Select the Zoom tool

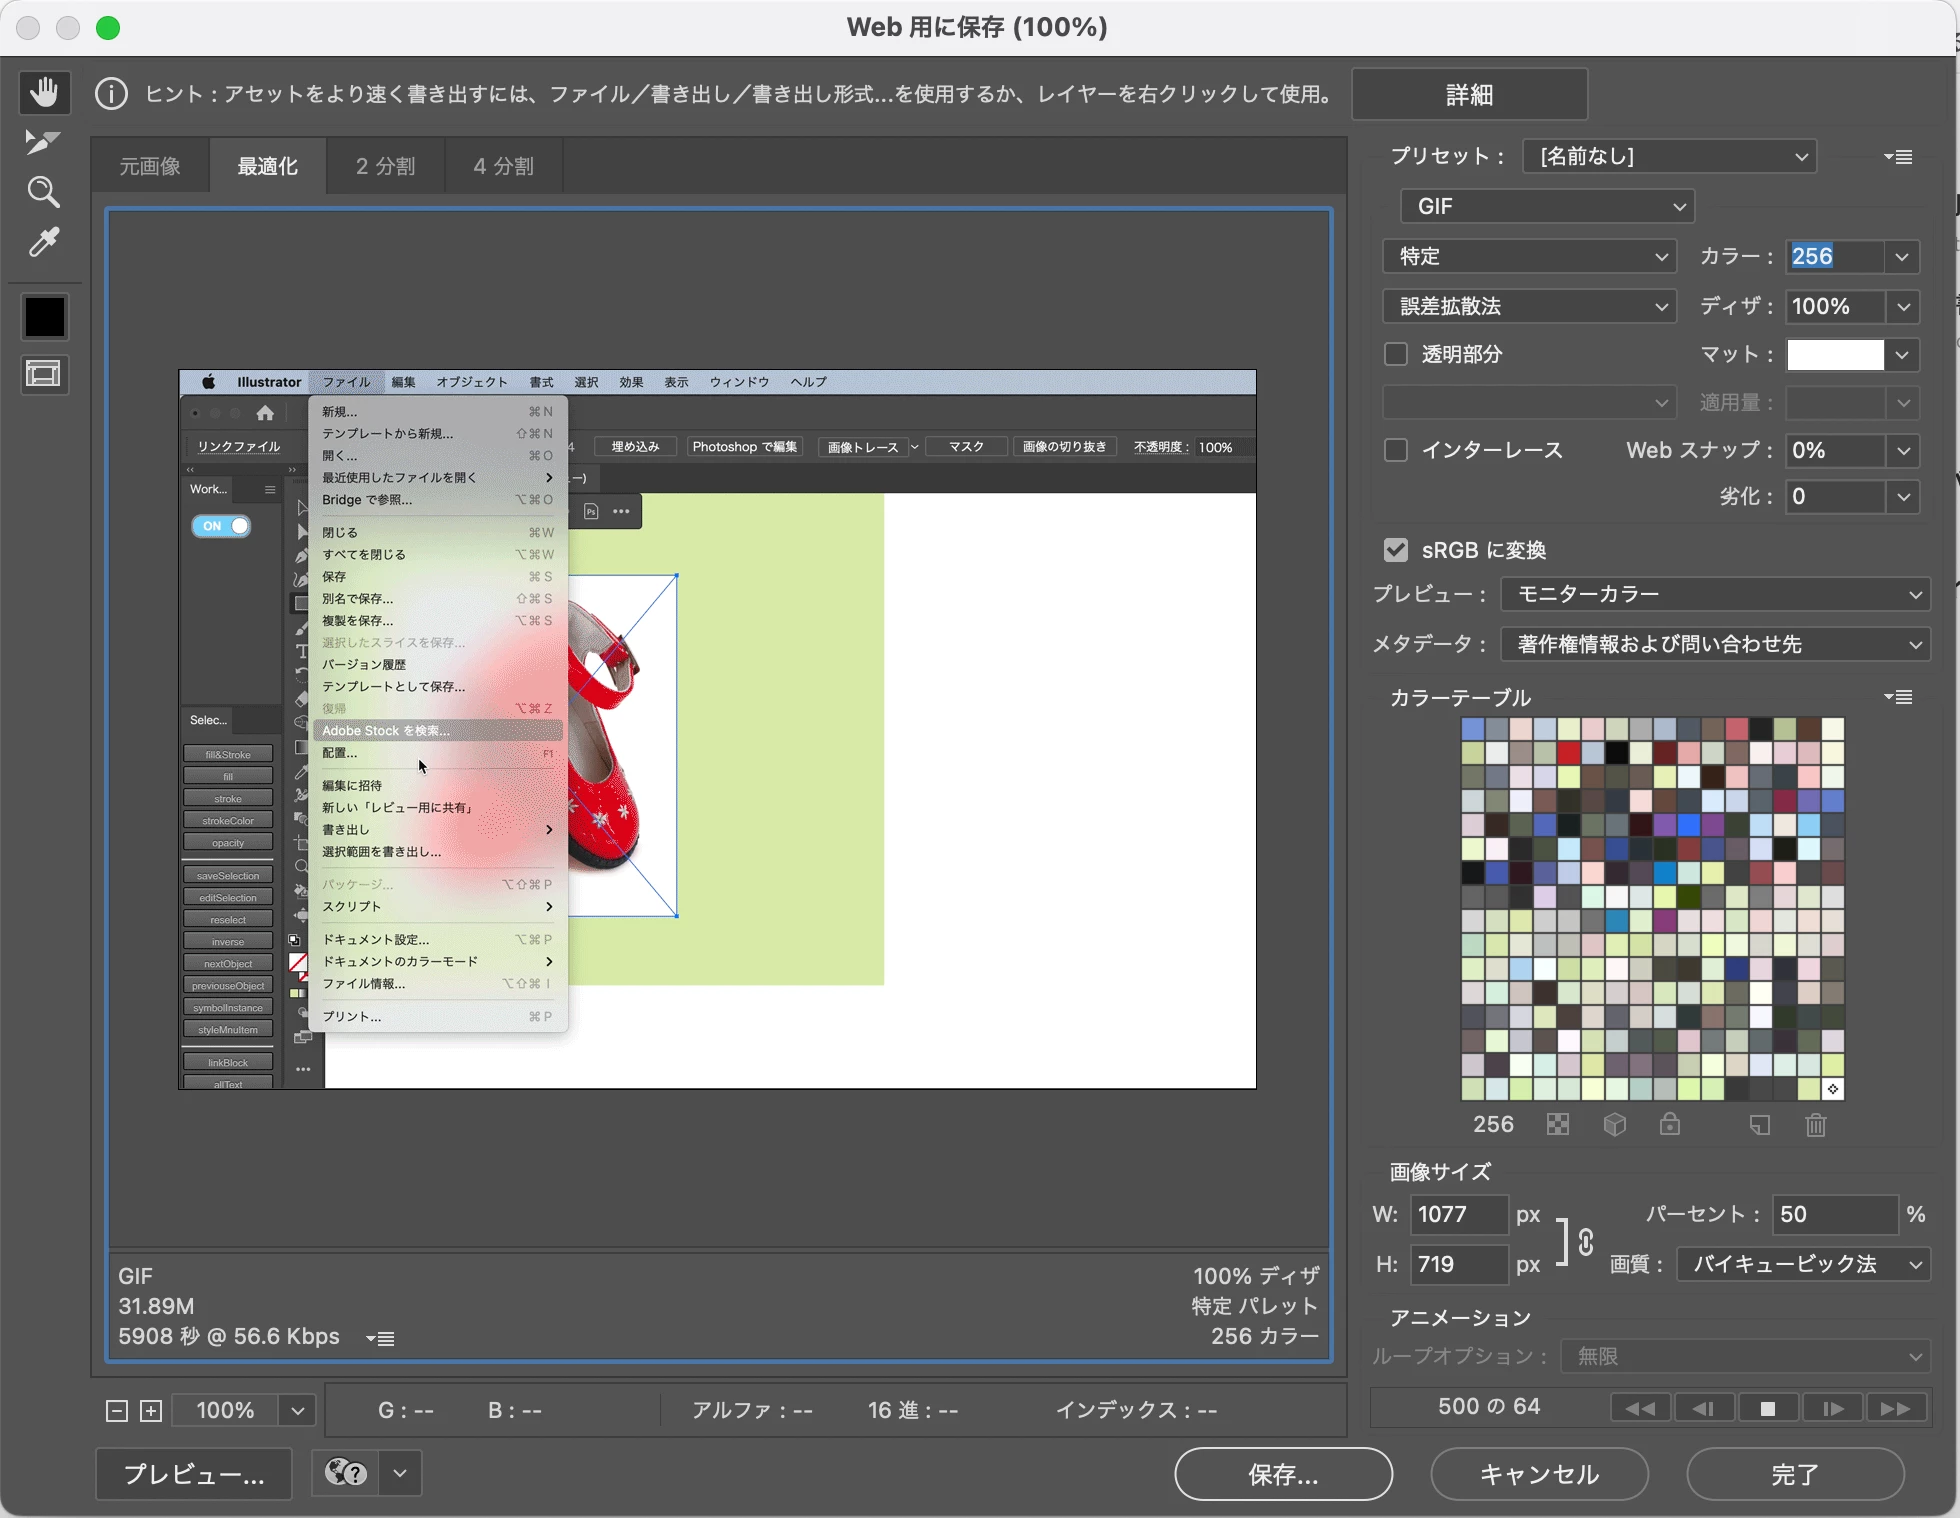44,192
